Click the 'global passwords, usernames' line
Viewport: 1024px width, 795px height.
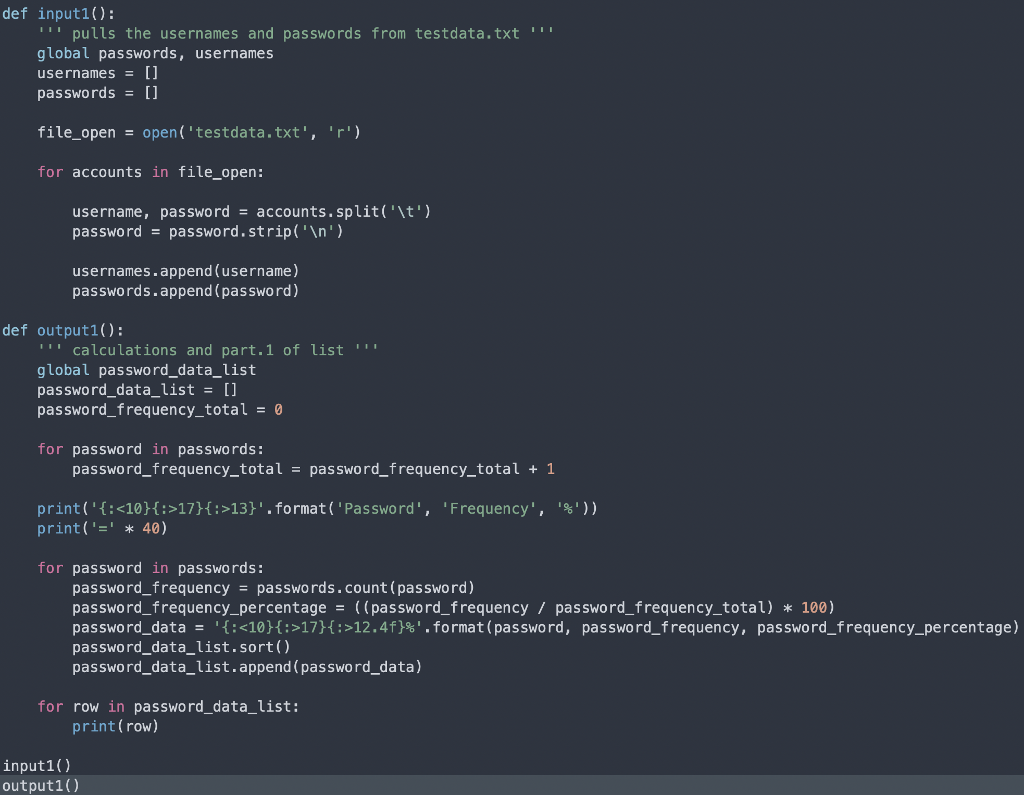(x=155, y=54)
